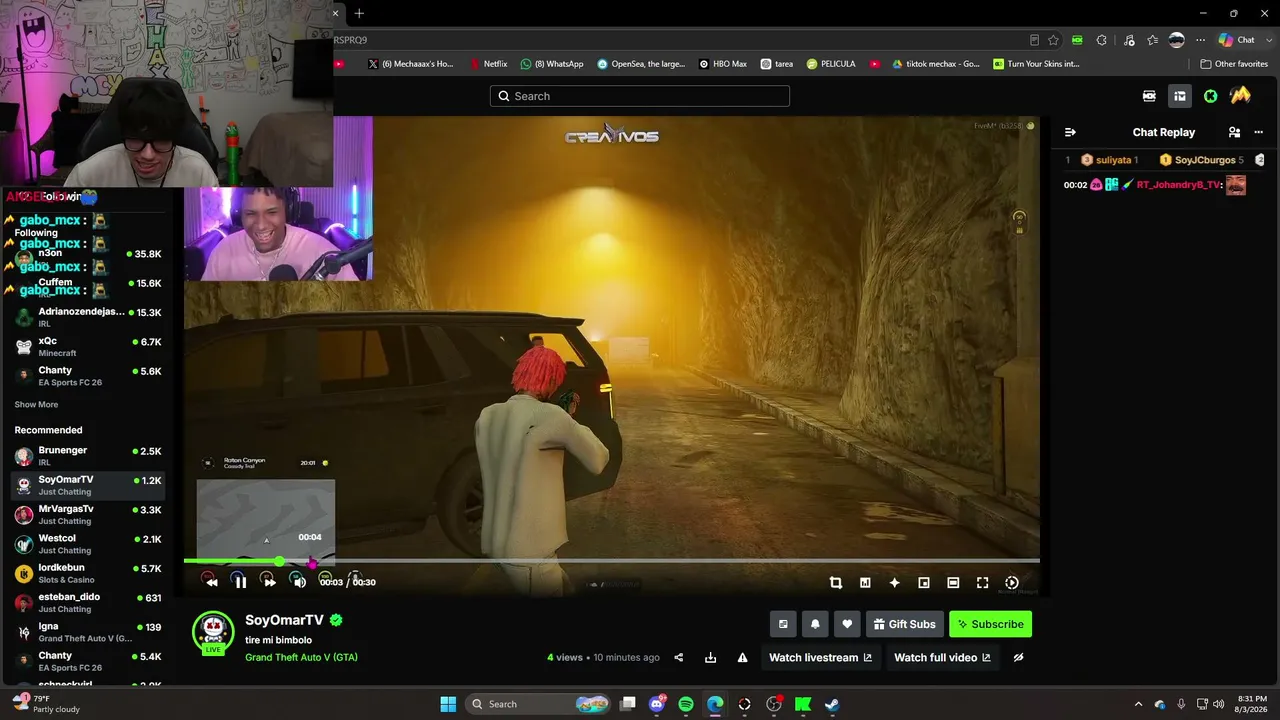
Task: Open WhatsApp bookmark
Action: (x=552, y=64)
